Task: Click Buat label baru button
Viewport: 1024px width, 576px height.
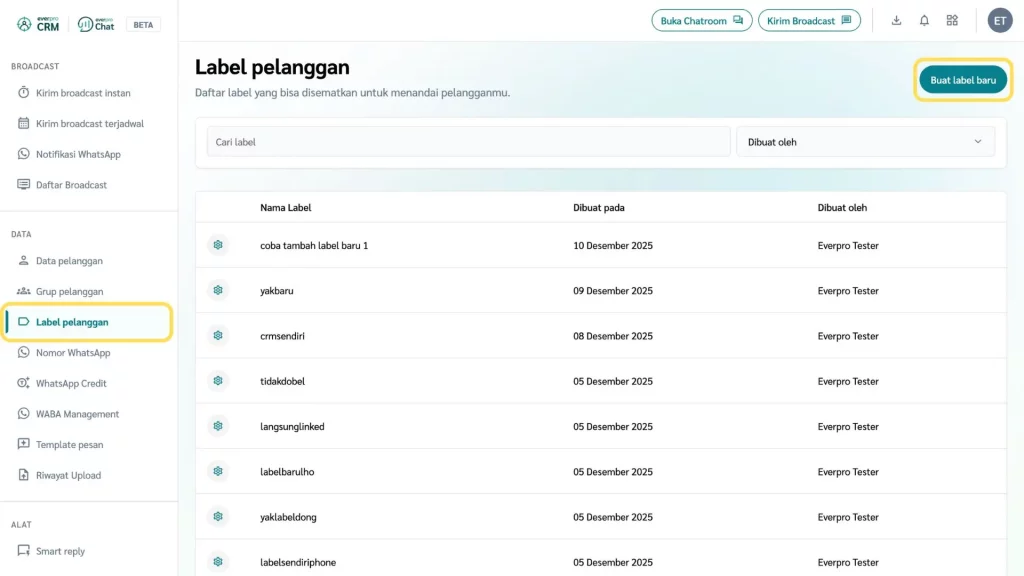Action: (x=963, y=80)
